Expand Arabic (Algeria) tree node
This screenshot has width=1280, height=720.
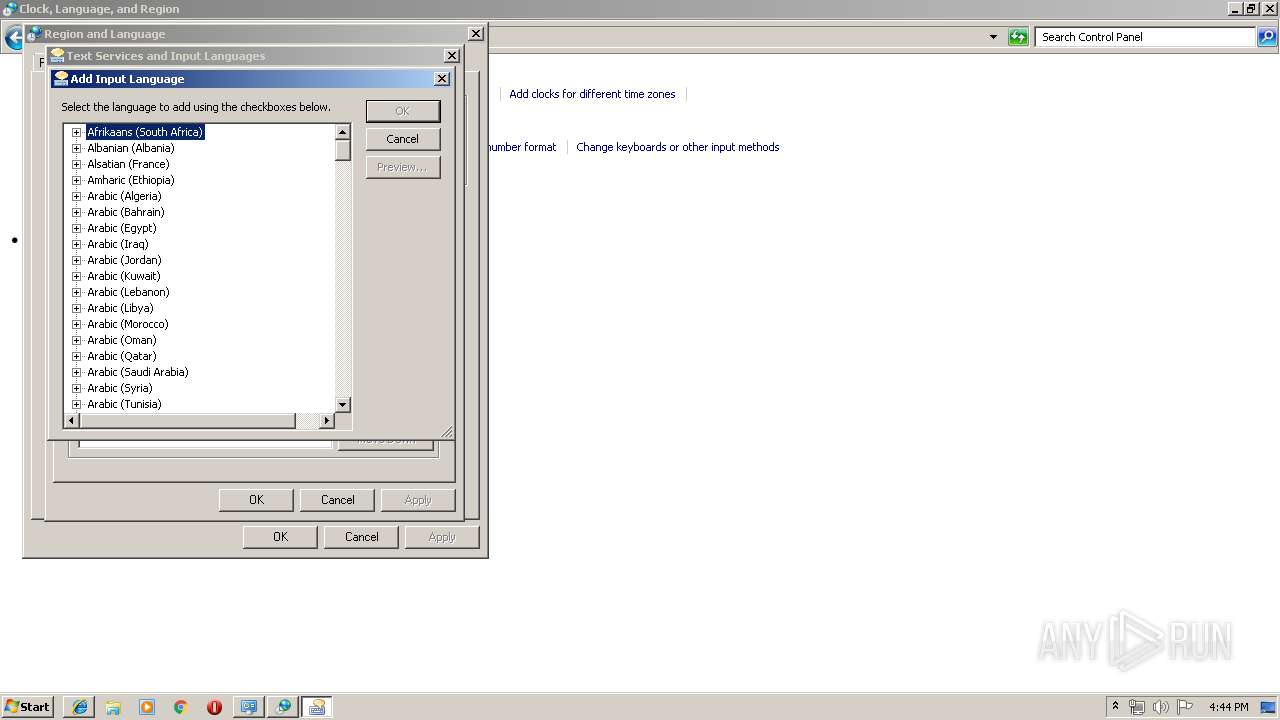(x=76, y=196)
